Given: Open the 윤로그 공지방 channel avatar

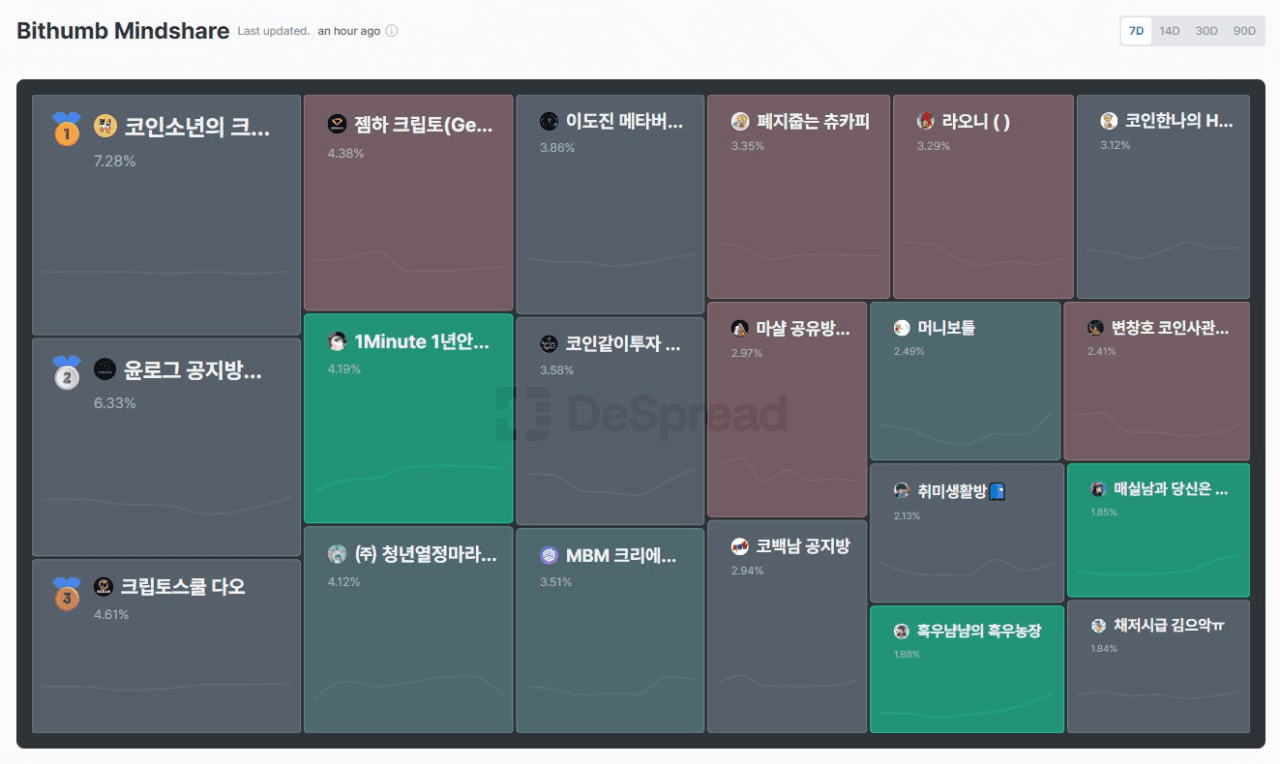Looking at the screenshot, I should [x=105, y=370].
